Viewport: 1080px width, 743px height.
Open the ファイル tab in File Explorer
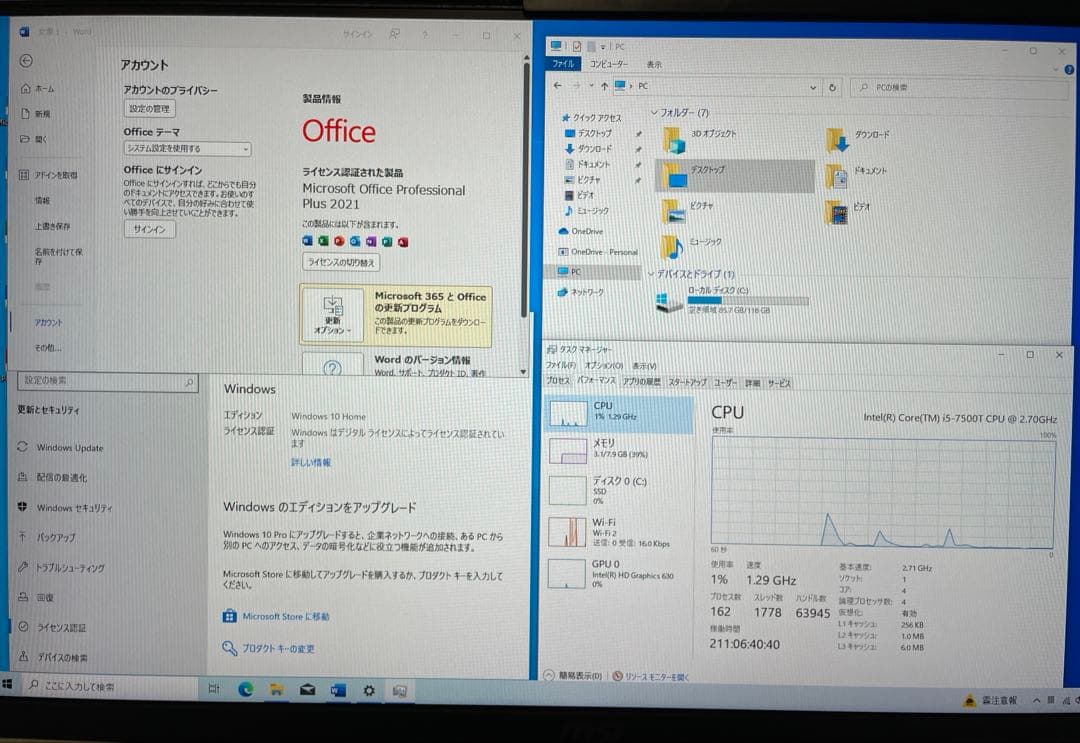tap(563, 64)
